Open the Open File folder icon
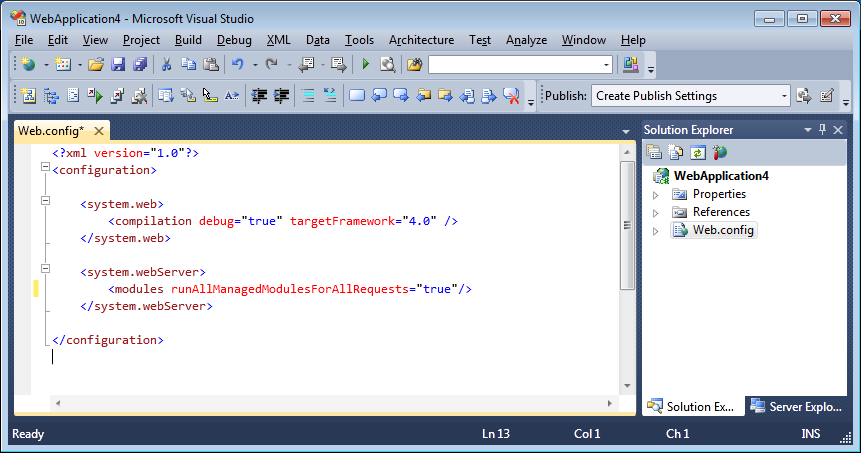The width and height of the screenshot is (865, 456). 95,65
